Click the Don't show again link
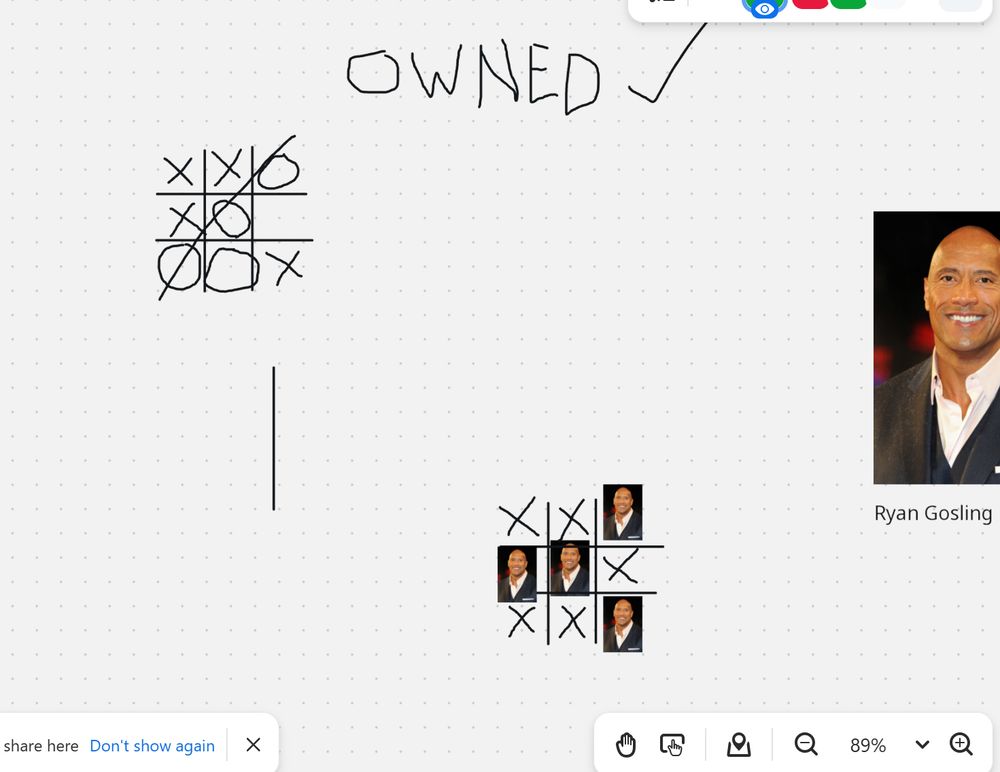Viewport: 1000px width, 772px height. 152,745
